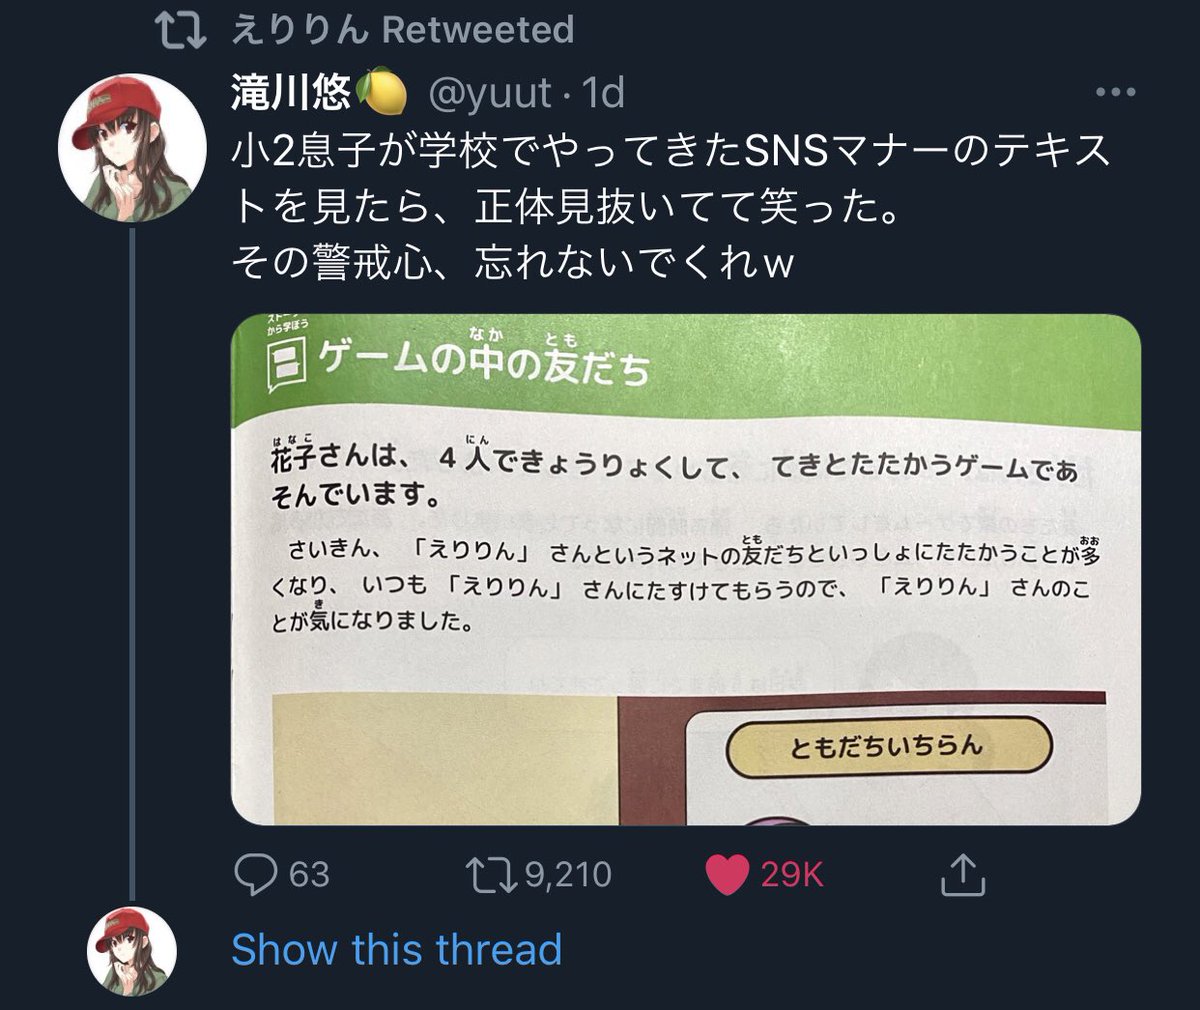View the 63 replies count
The image size is (1200, 1010).
point(309,875)
